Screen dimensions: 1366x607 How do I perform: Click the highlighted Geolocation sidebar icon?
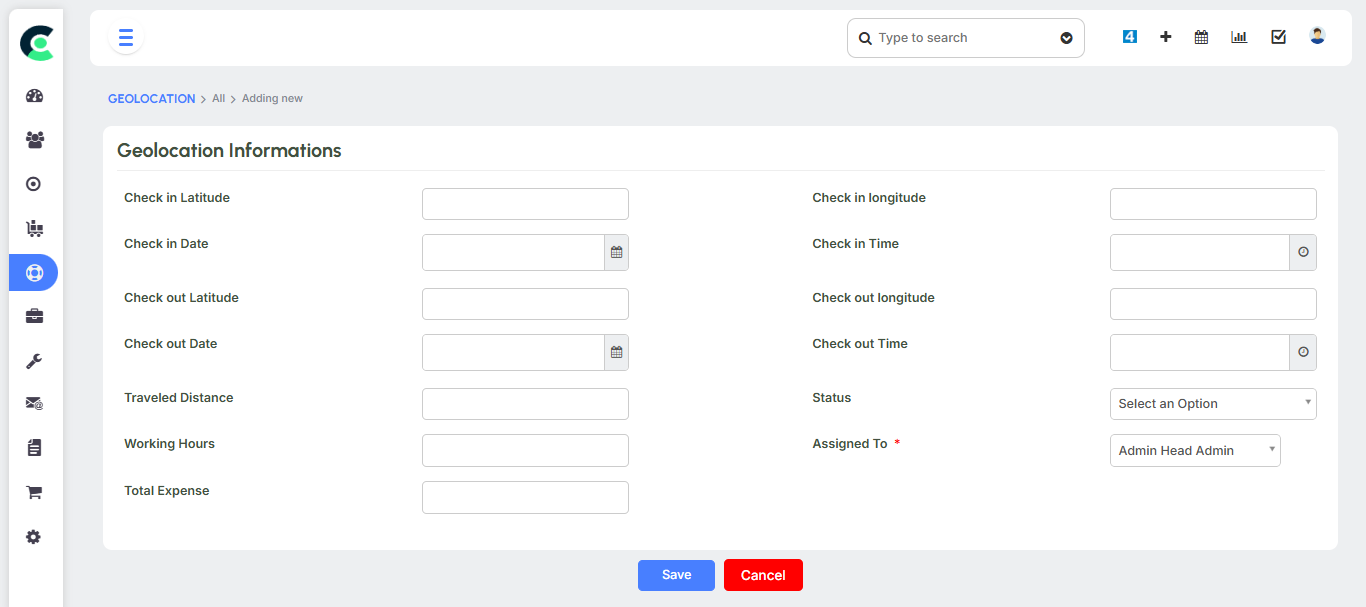click(x=33, y=272)
